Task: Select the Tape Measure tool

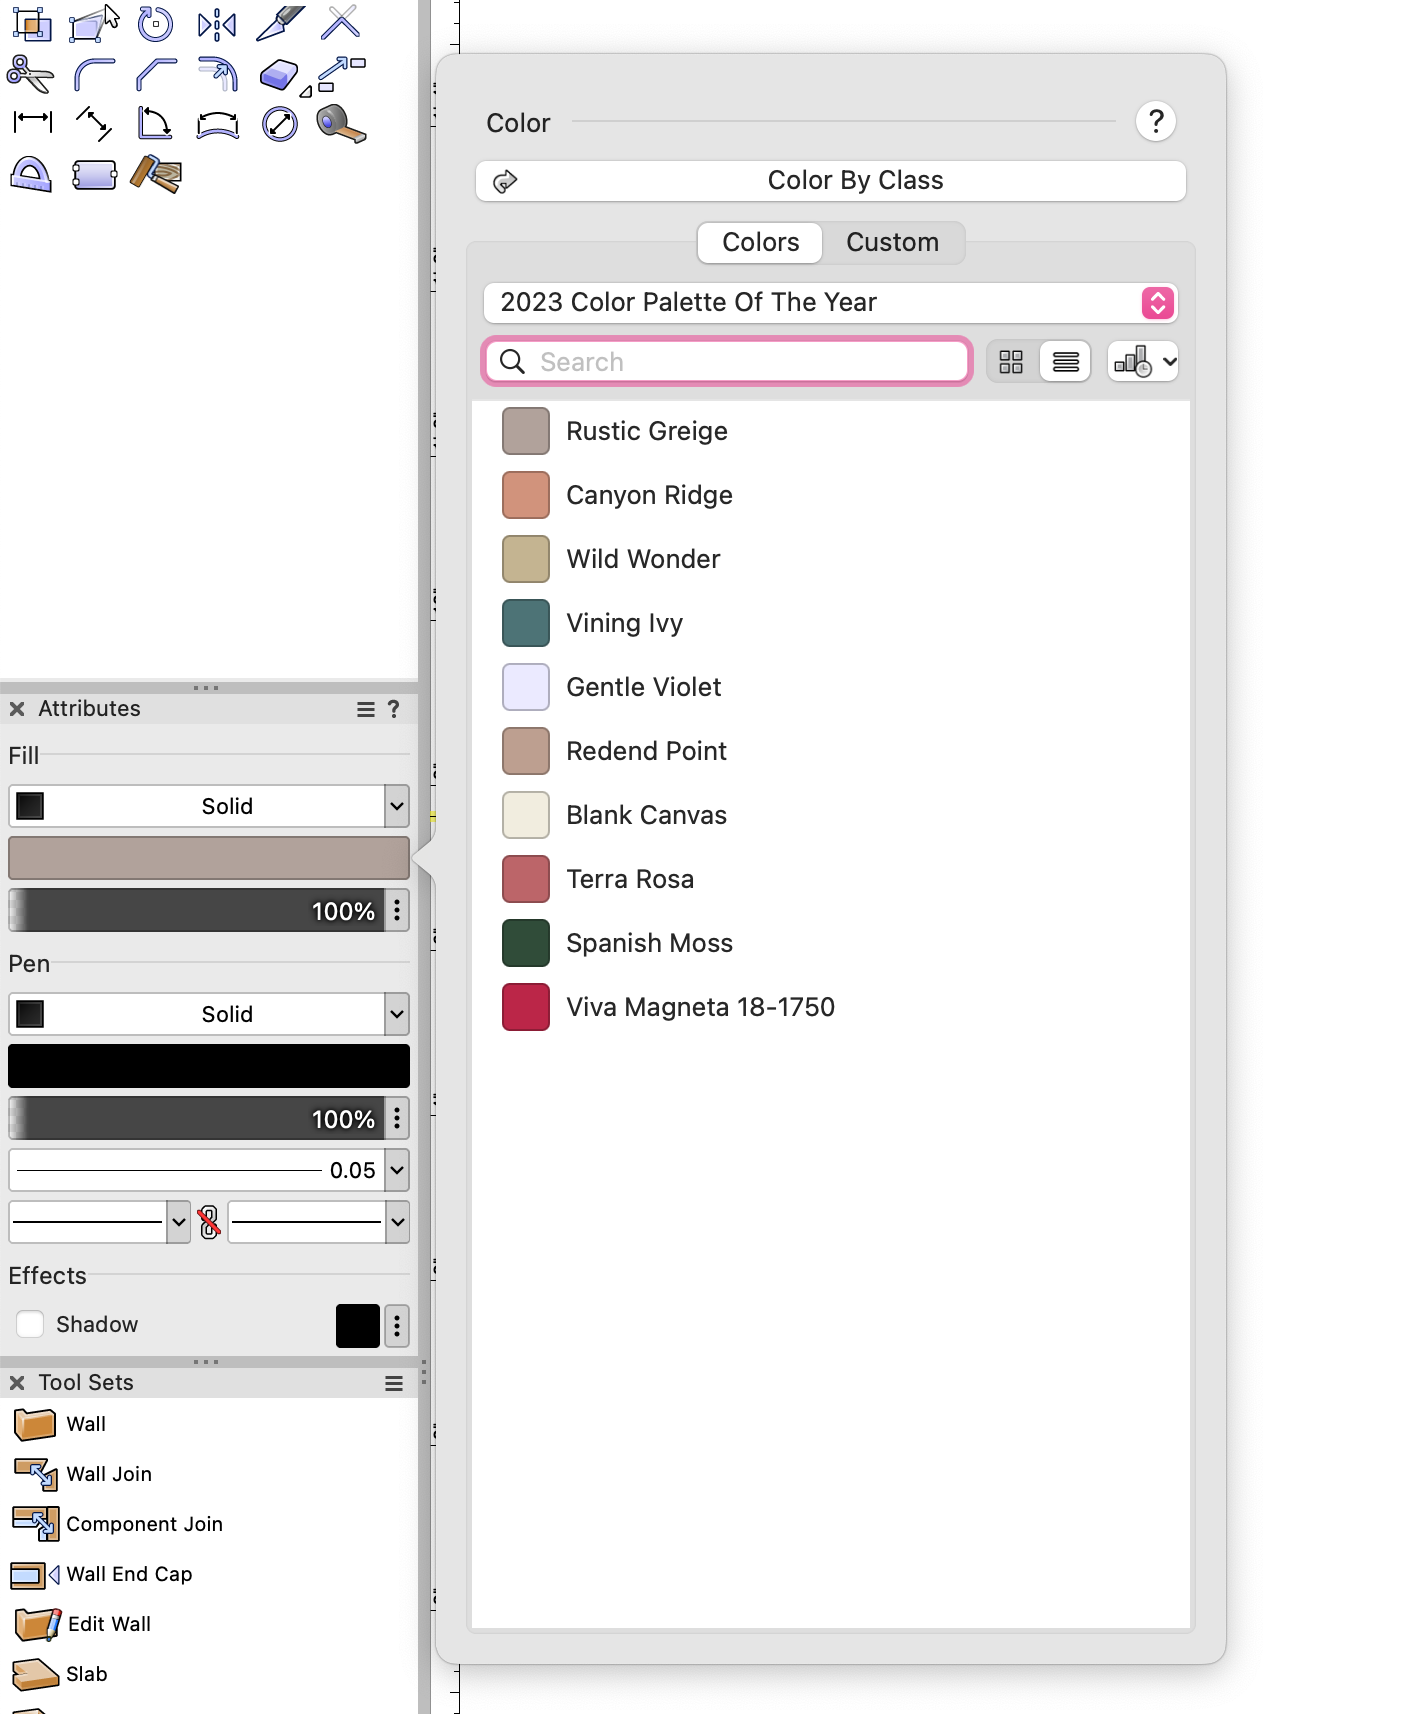Action: tap(341, 124)
